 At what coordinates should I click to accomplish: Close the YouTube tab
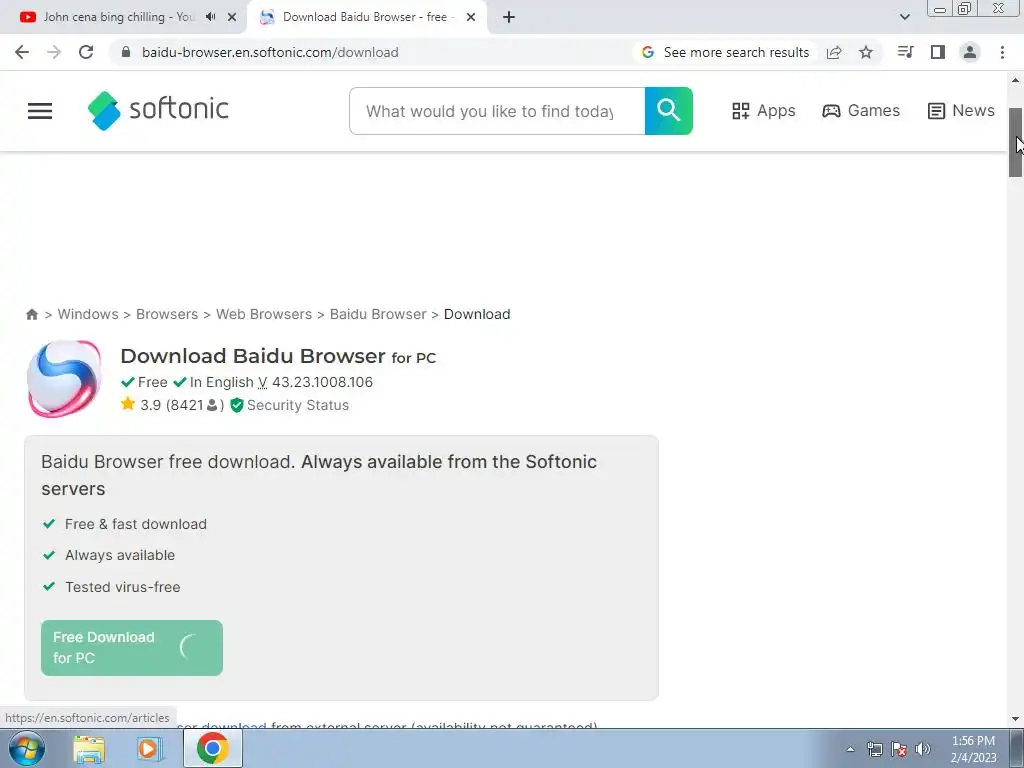tap(232, 18)
